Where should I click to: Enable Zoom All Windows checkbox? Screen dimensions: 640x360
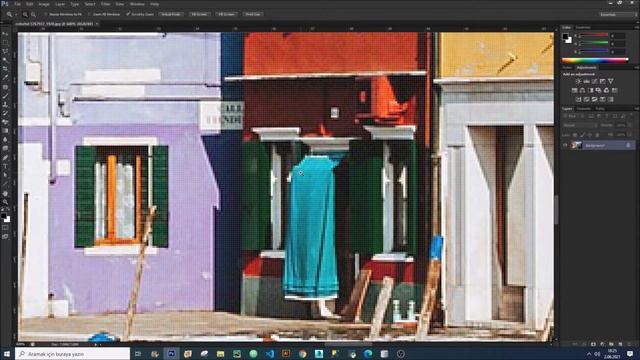89,15
